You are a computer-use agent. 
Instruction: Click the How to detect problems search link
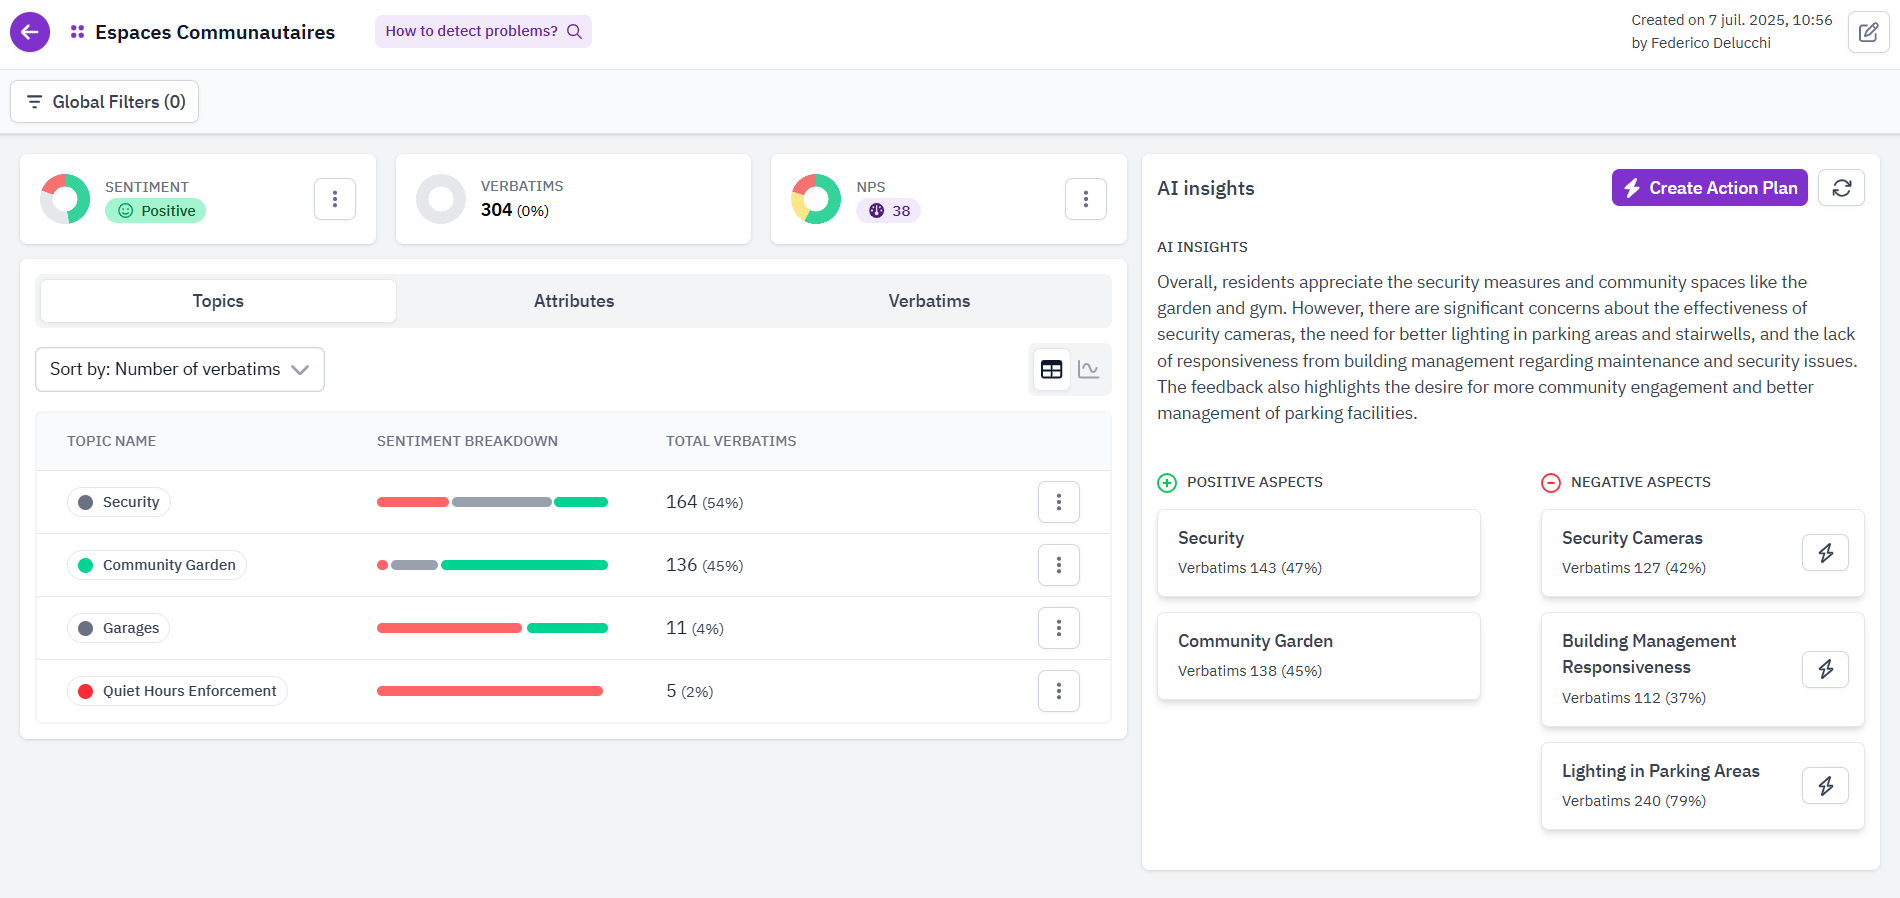coord(483,31)
